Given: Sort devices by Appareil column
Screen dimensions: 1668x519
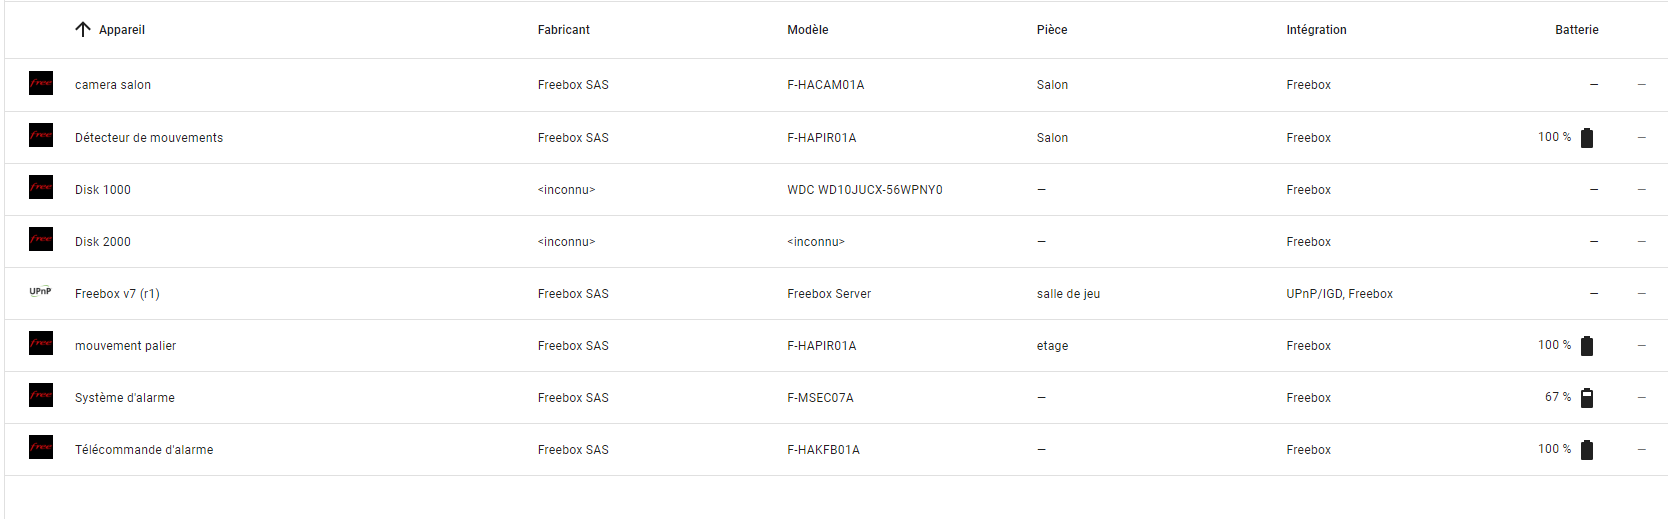Looking at the screenshot, I should click(x=122, y=30).
